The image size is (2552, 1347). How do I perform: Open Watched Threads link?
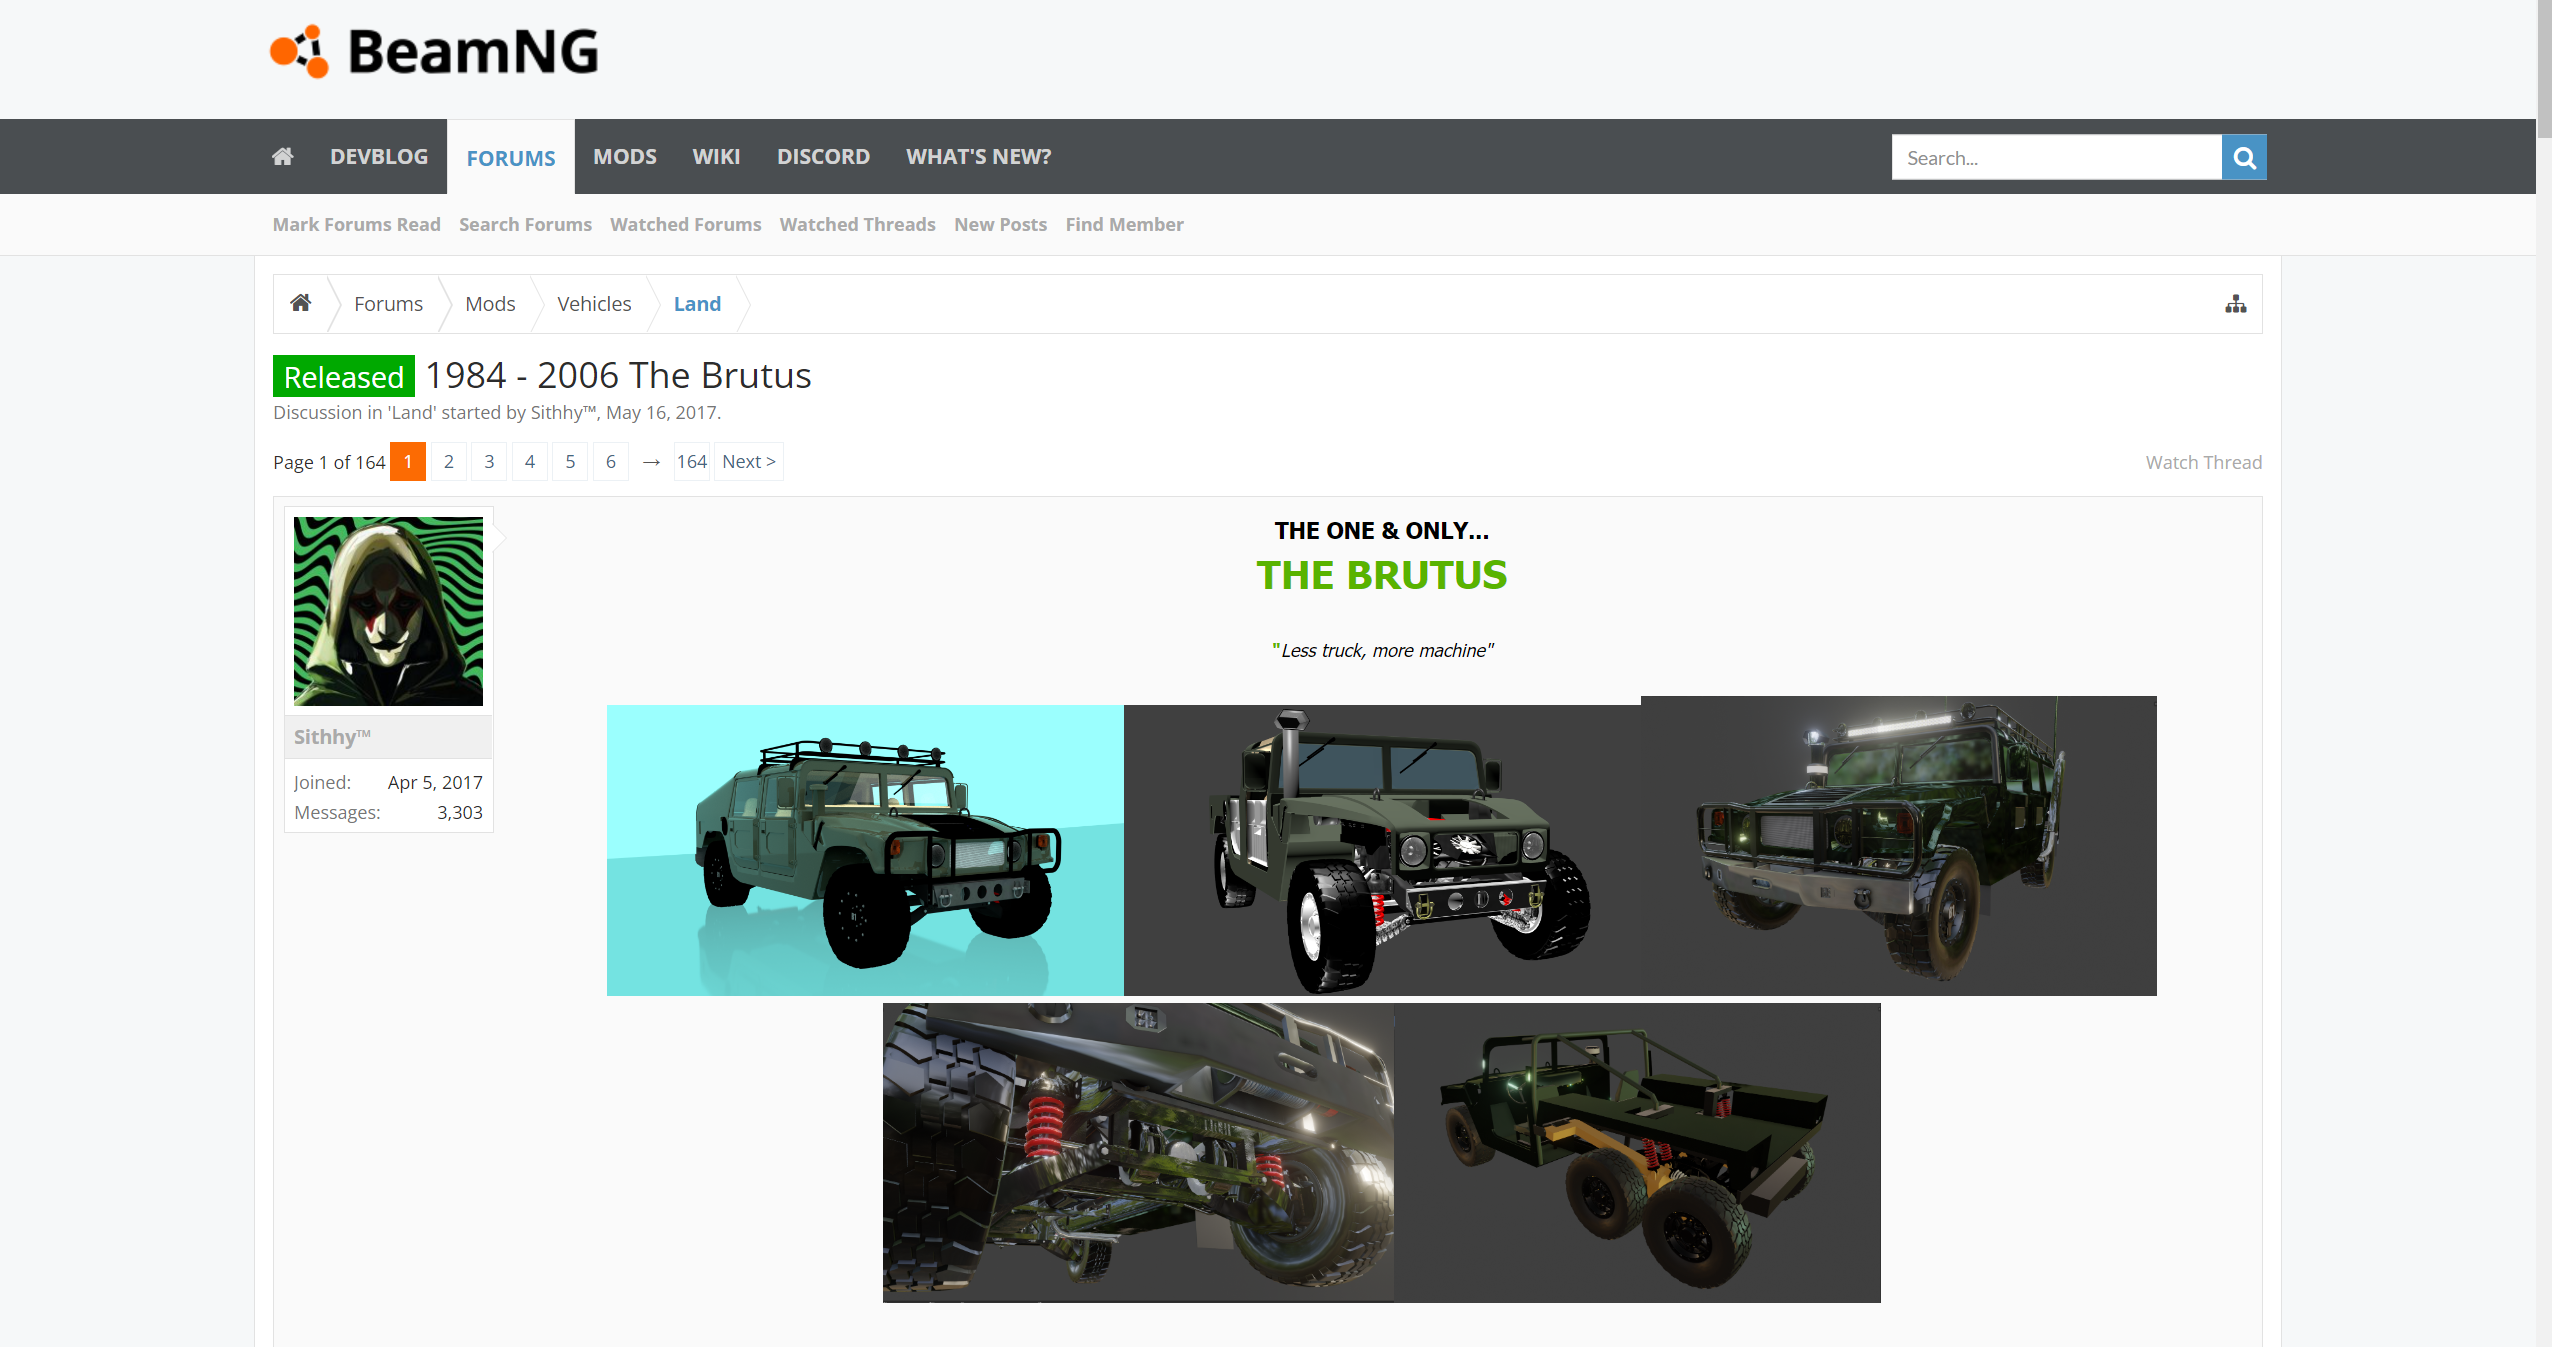[858, 224]
